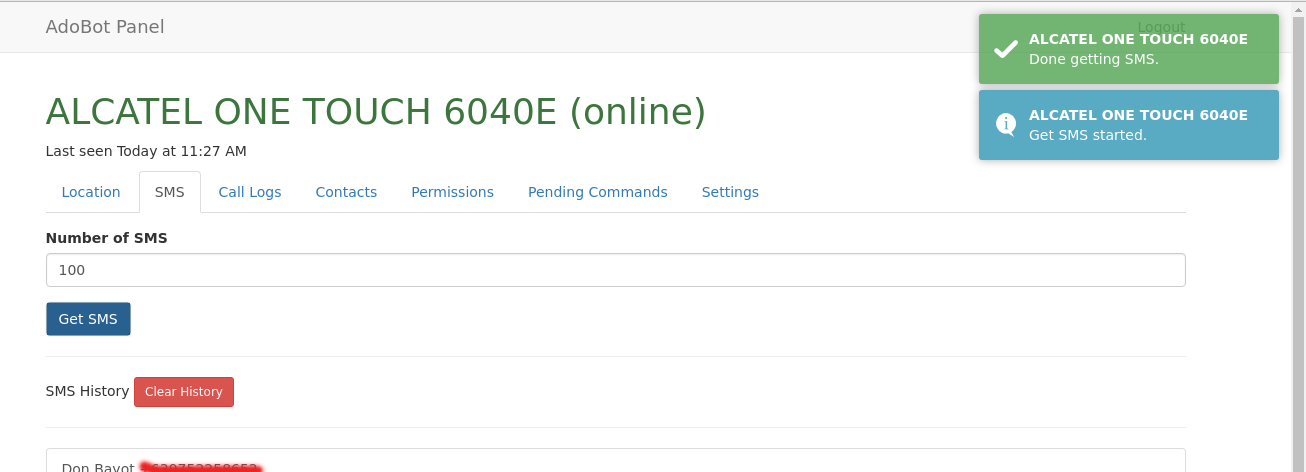Viewport: 1306px width, 472px height.
Task: Click the Get SMS button
Action: (x=88, y=319)
